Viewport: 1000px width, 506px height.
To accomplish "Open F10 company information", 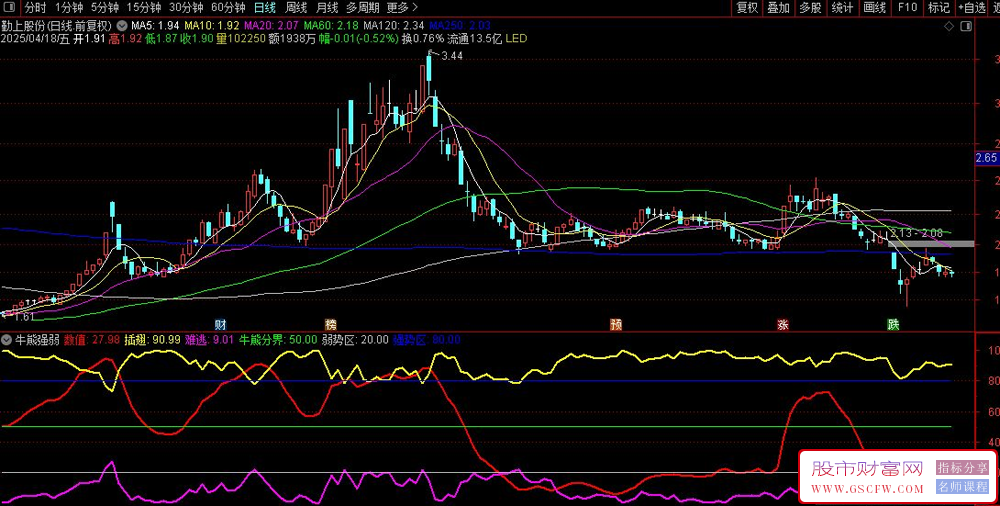I will tap(907, 8).
